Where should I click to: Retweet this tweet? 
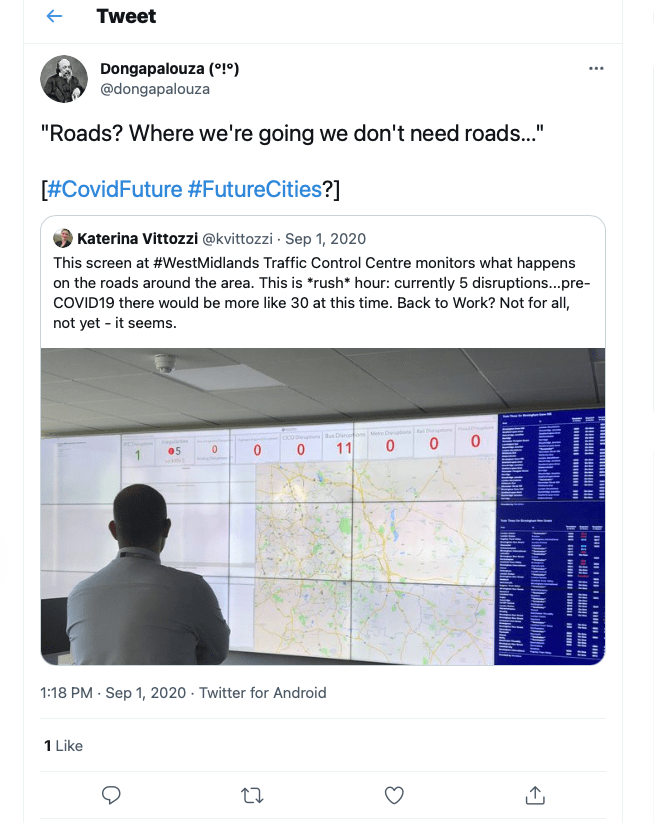(253, 795)
